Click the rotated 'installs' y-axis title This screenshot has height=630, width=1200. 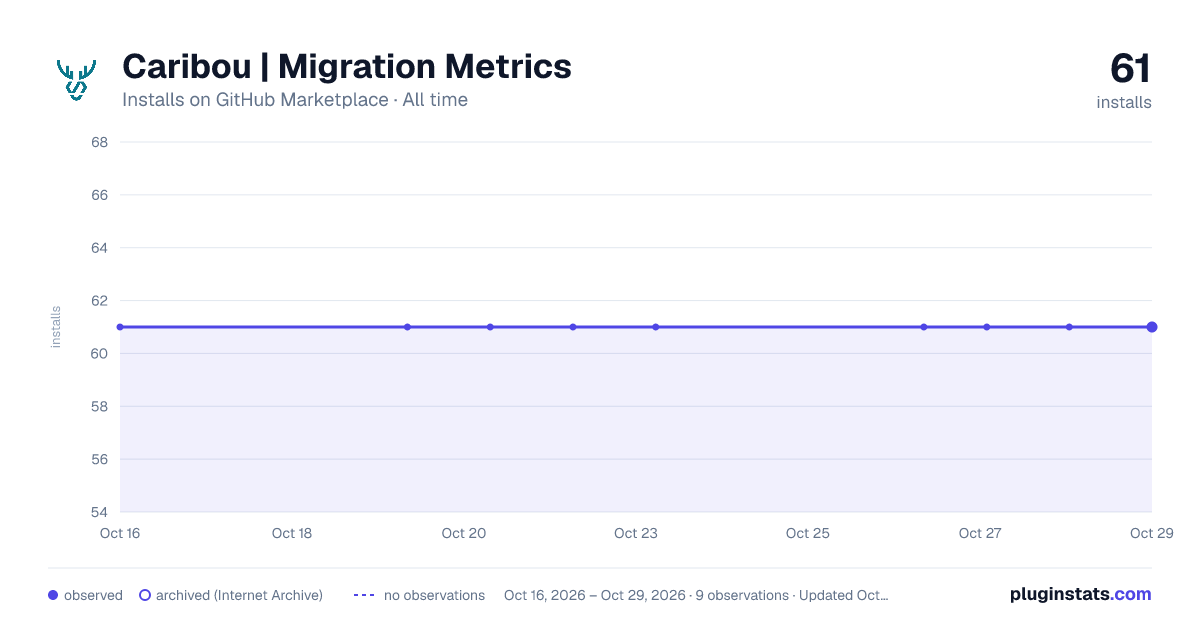tap(56, 327)
